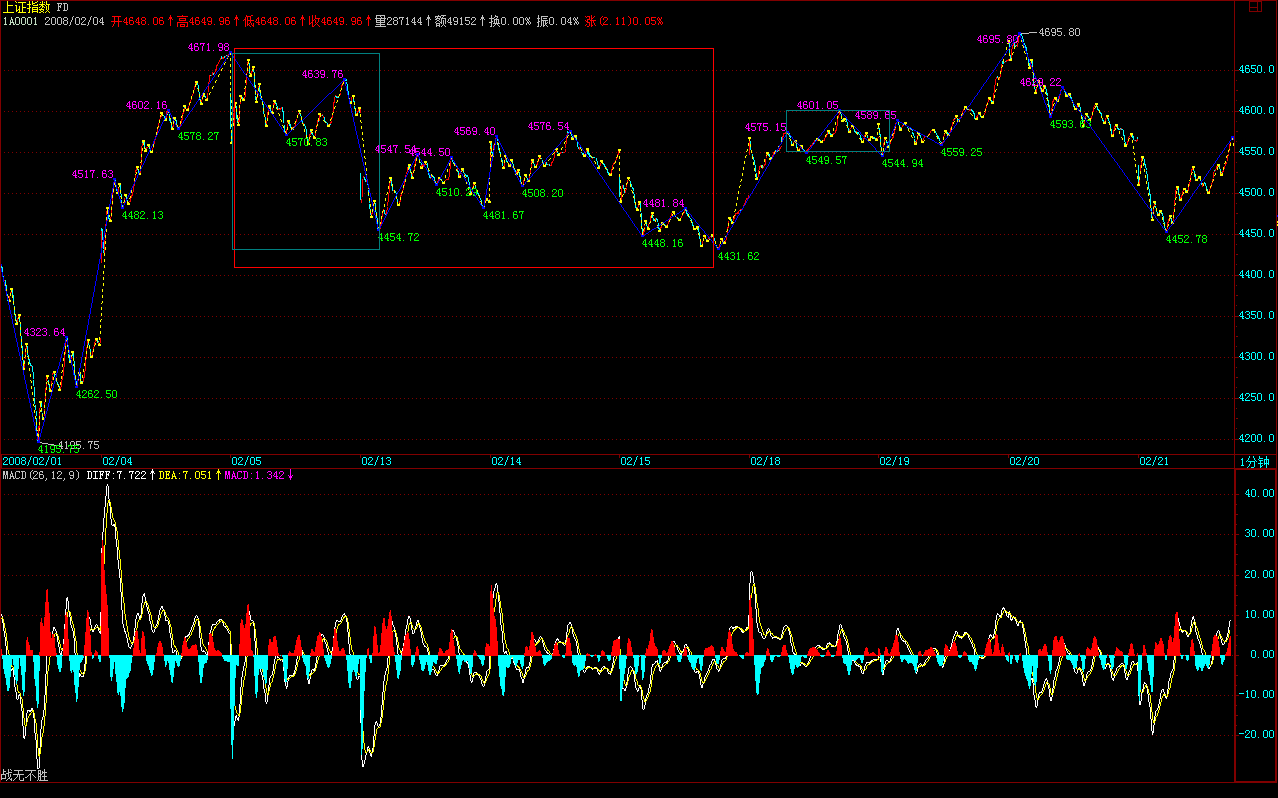Click the 4431.62 low price label
The width and height of the screenshot is (1278, 798).
point(738,256)
